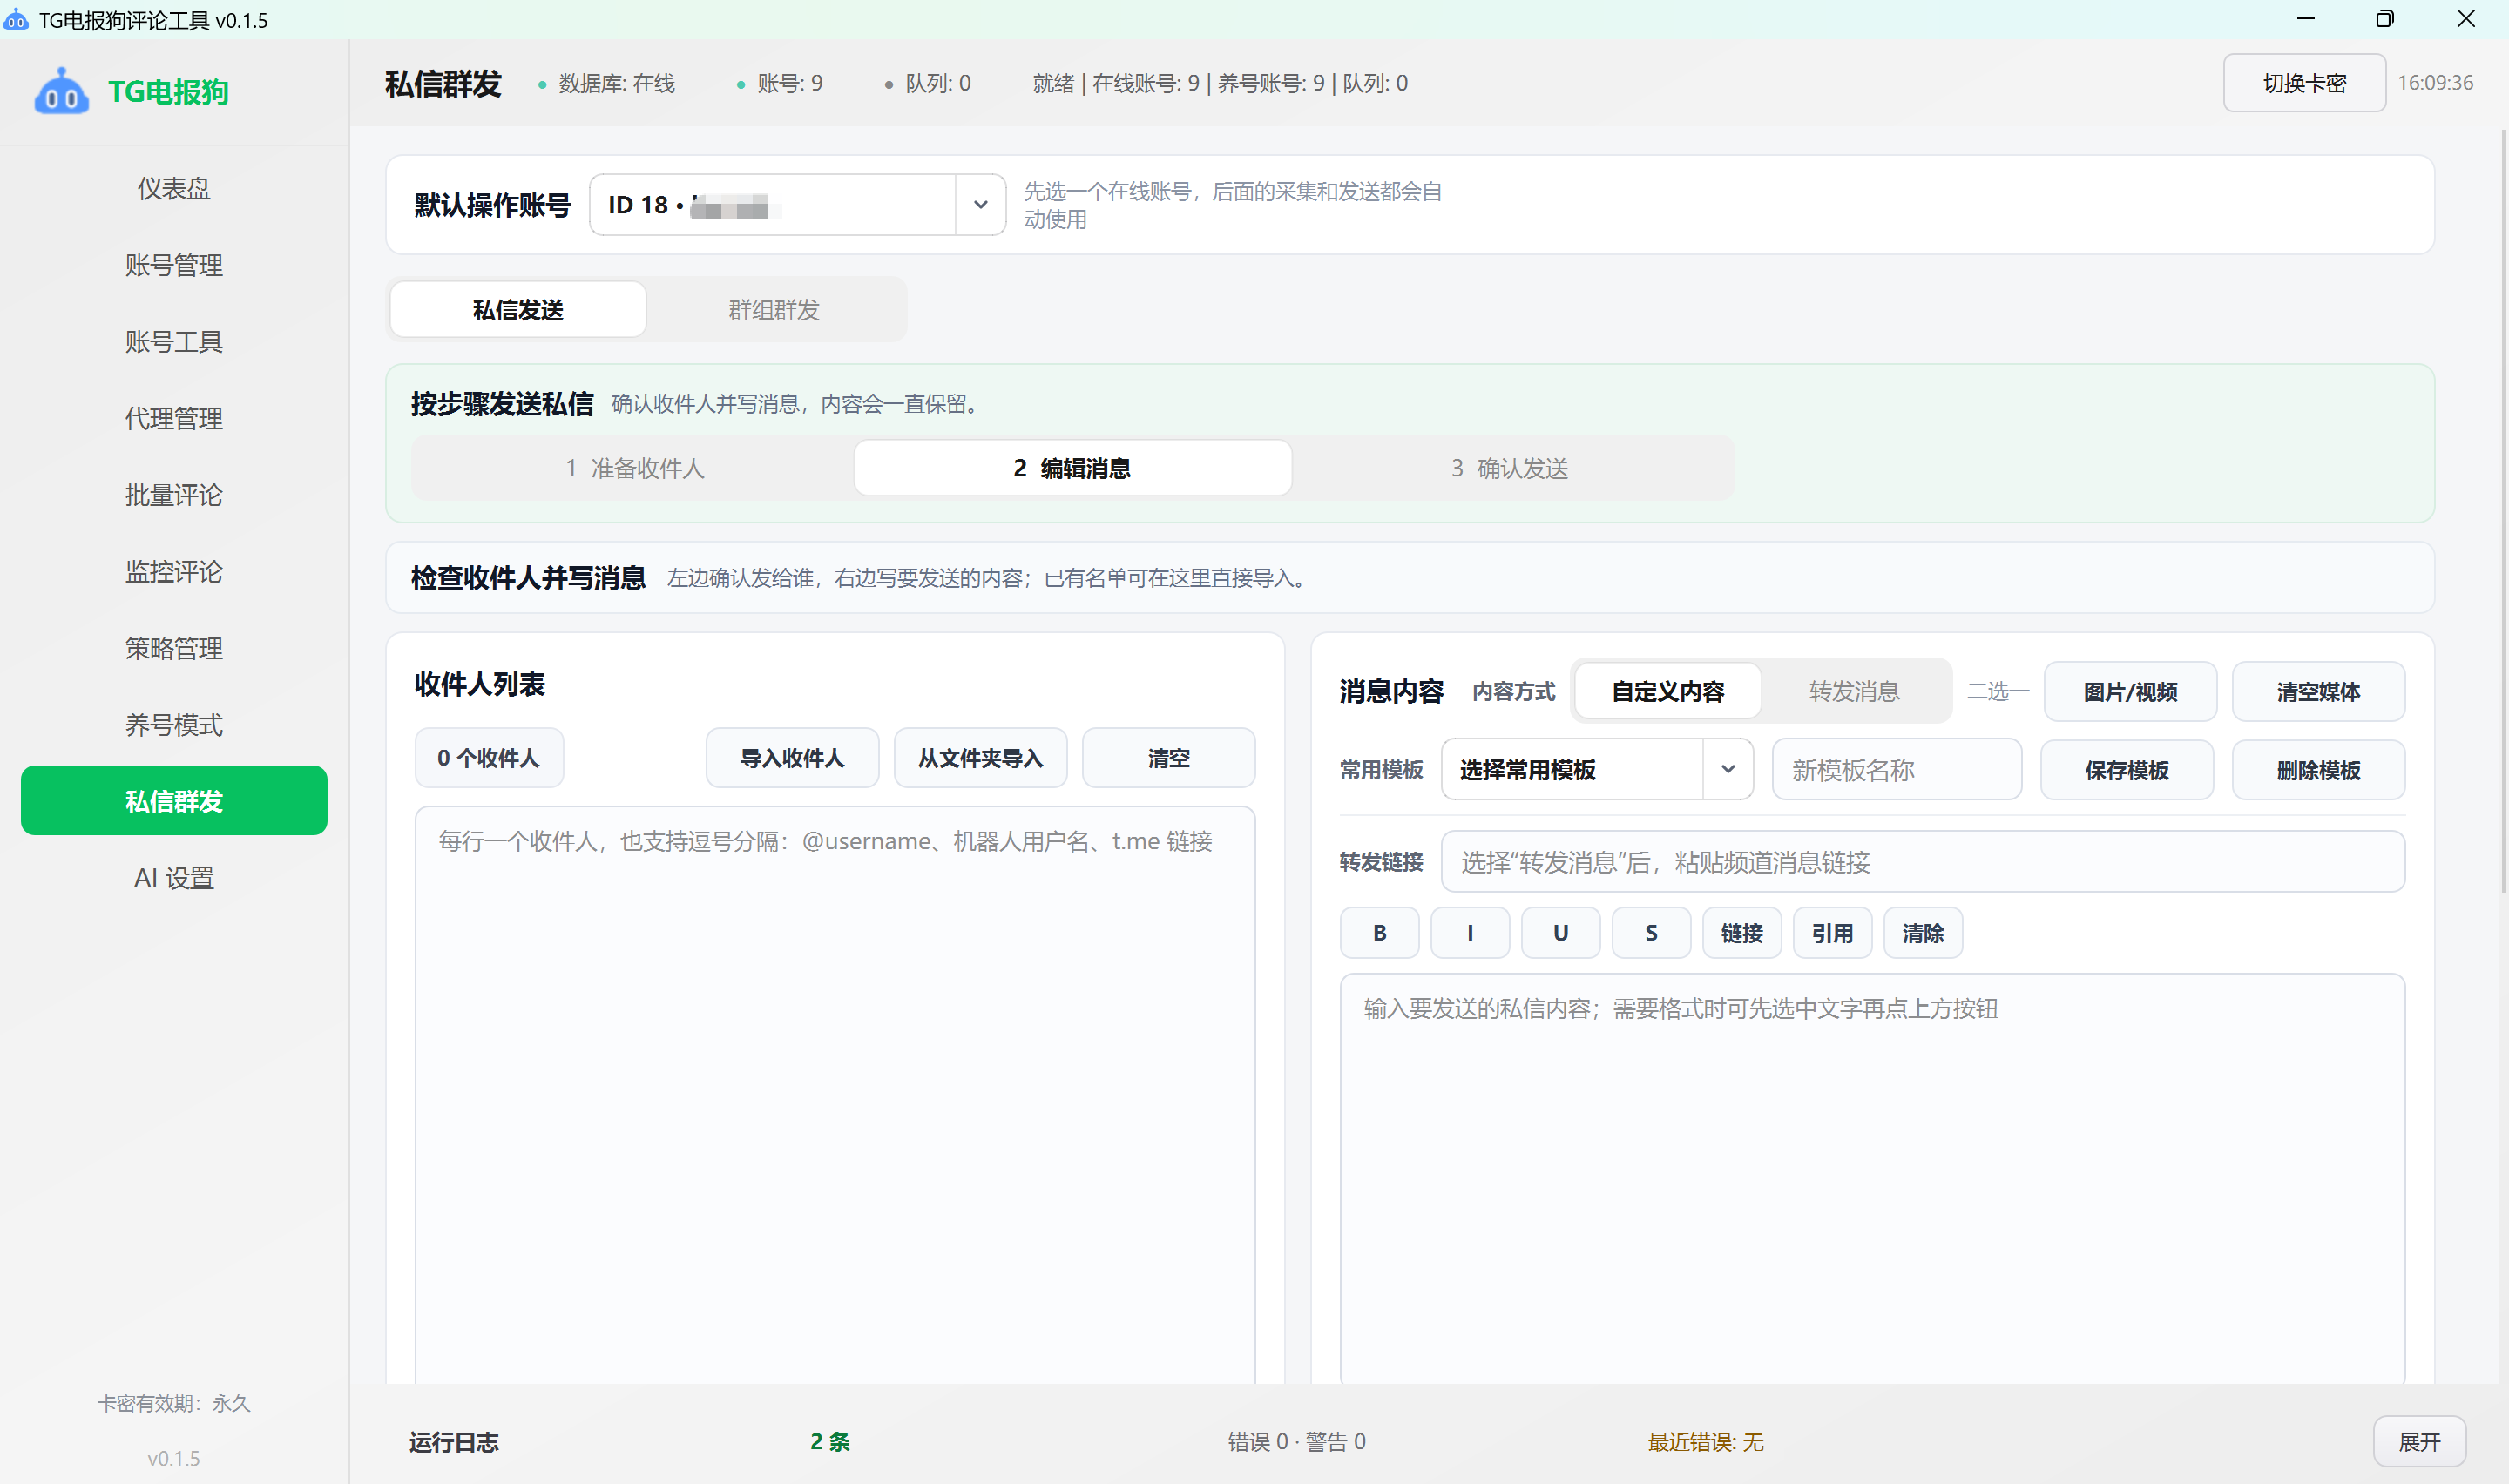
Task: Switch to the 群组群发 tab
Action: pos(774,310)
